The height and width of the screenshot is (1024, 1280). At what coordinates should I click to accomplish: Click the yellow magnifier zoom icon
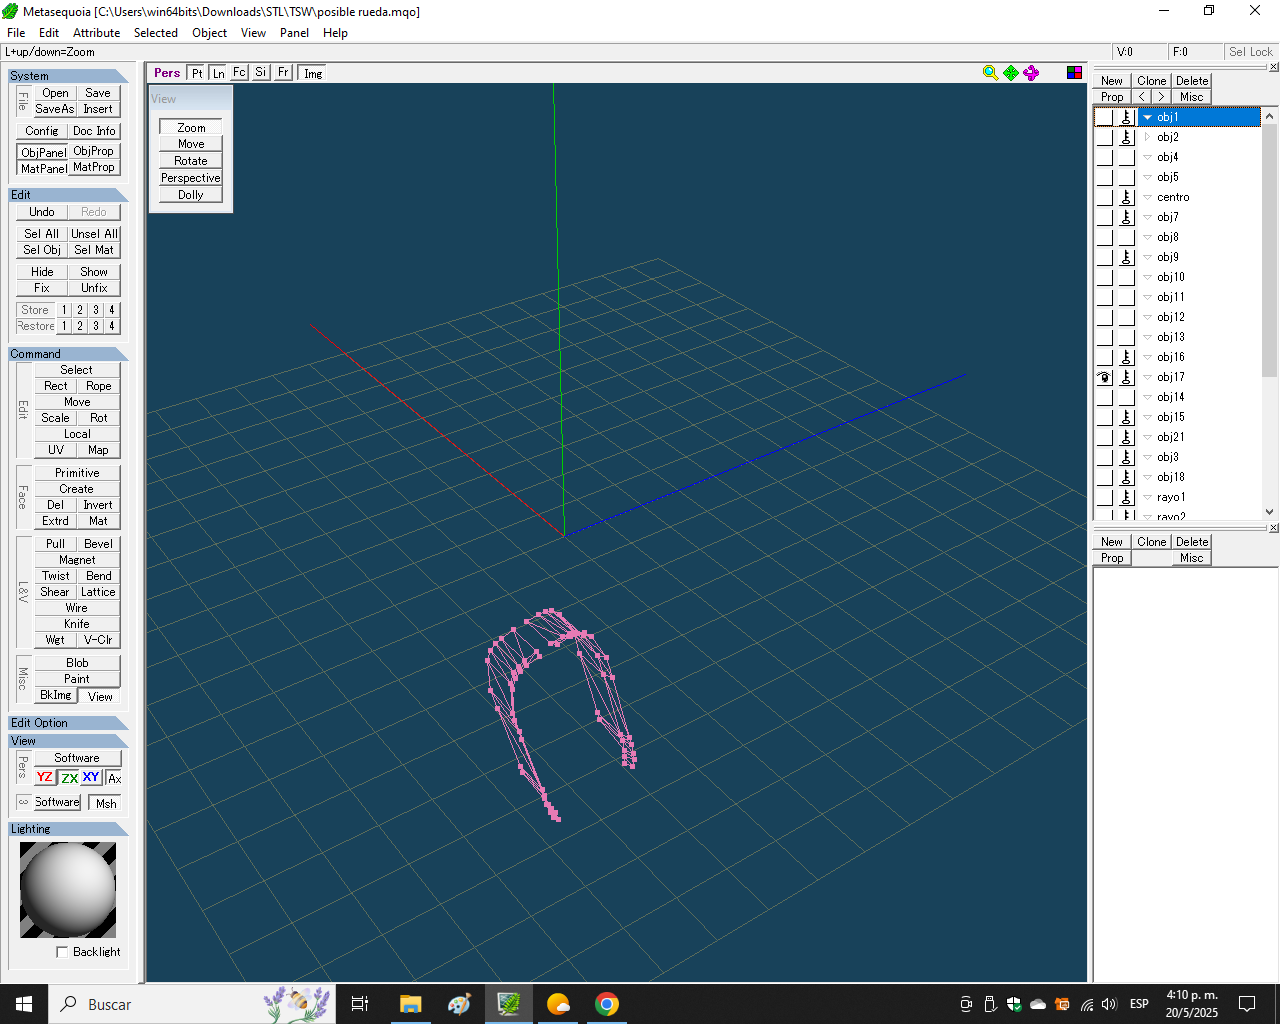[990, 73]
